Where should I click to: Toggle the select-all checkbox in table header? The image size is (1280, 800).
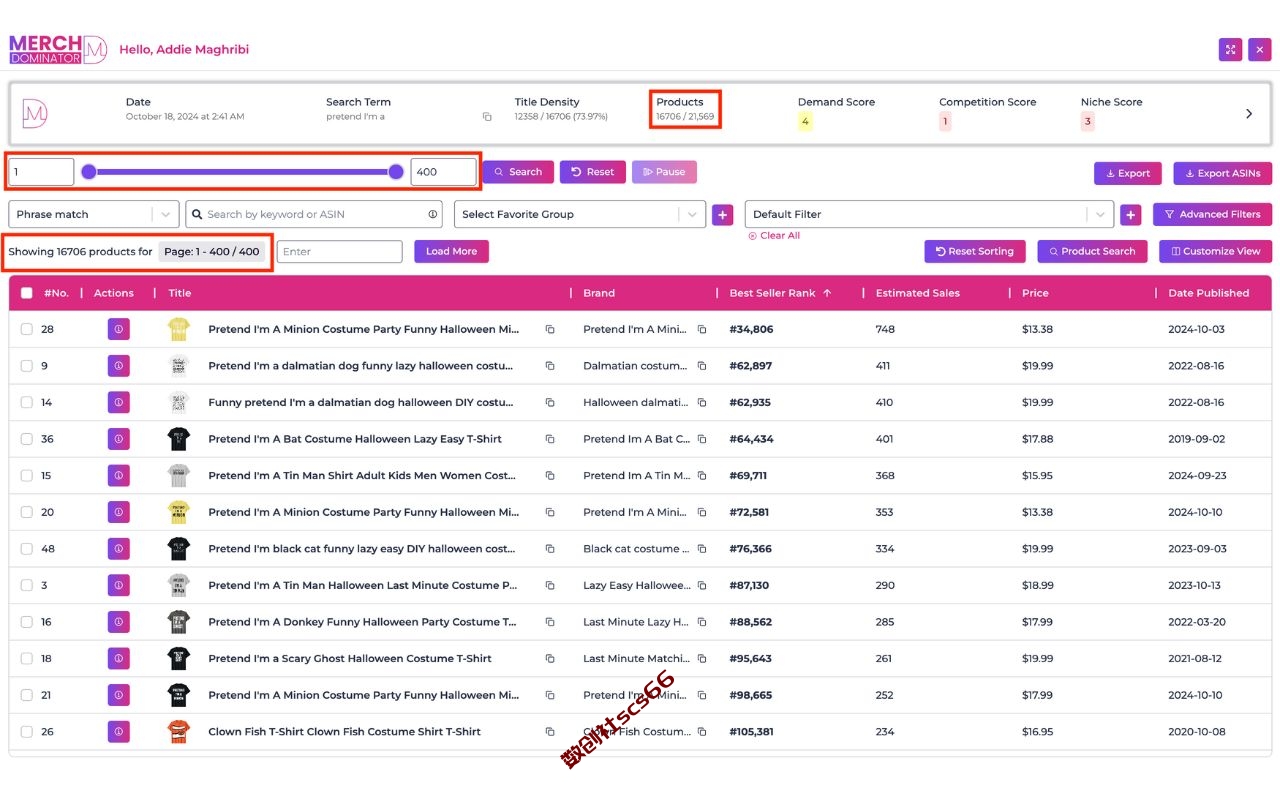coord(27,293)
